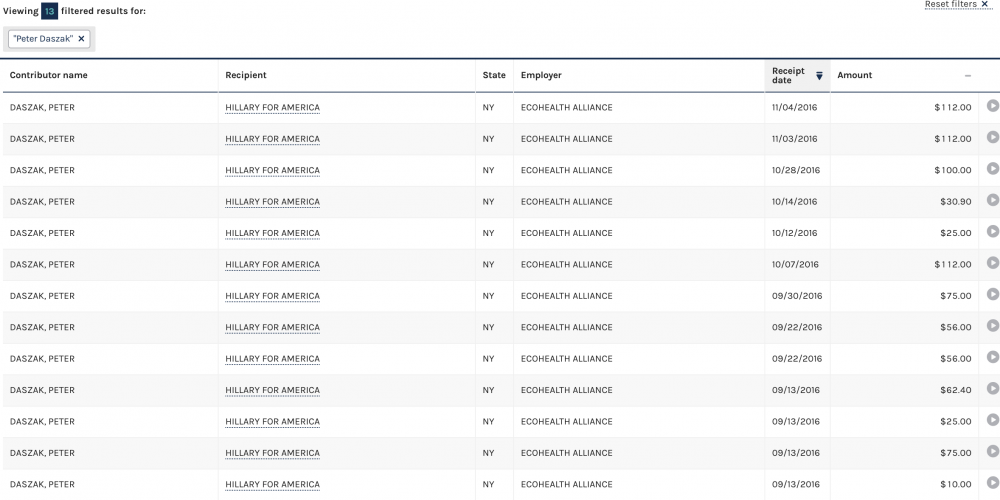This screenshot has height=500, width=1000.
Task: Click the Contributor name column header
Action: click(x=49, y=76)
